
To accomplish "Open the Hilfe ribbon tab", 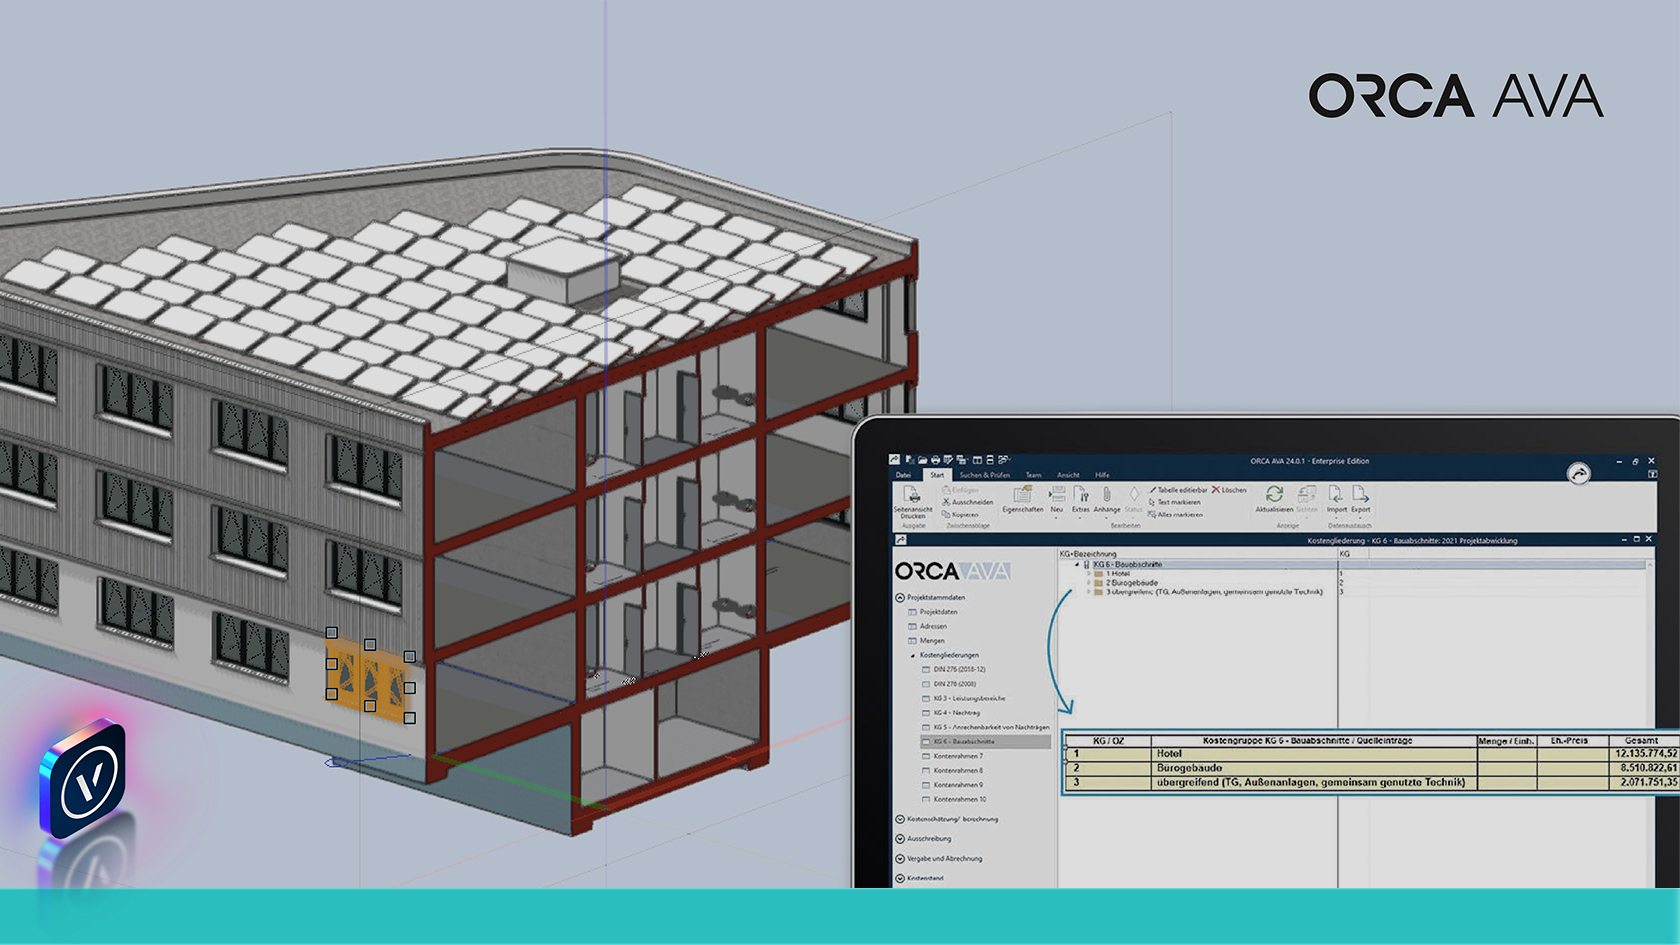I will 1101,475.
